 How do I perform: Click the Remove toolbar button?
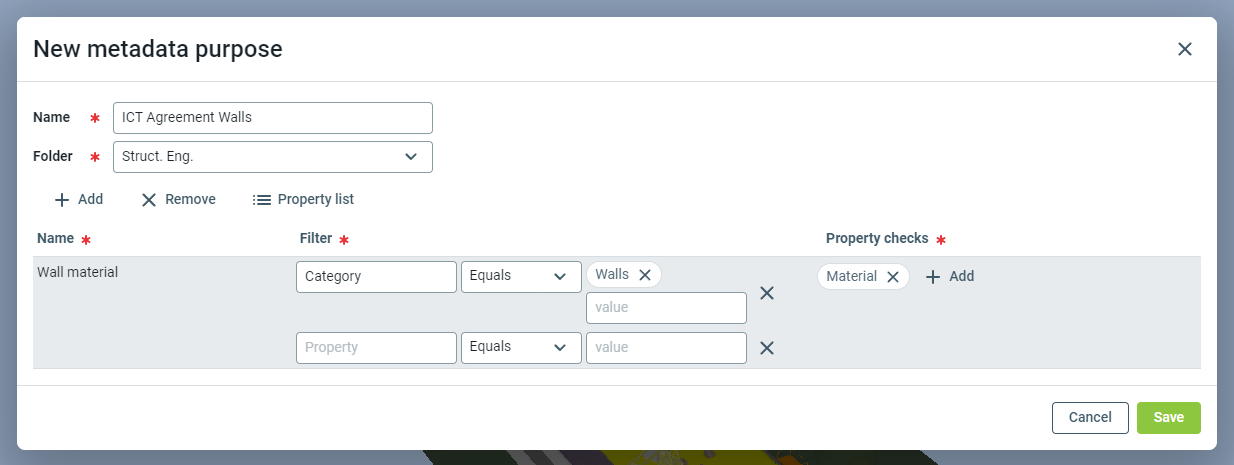tap(178, 199)
